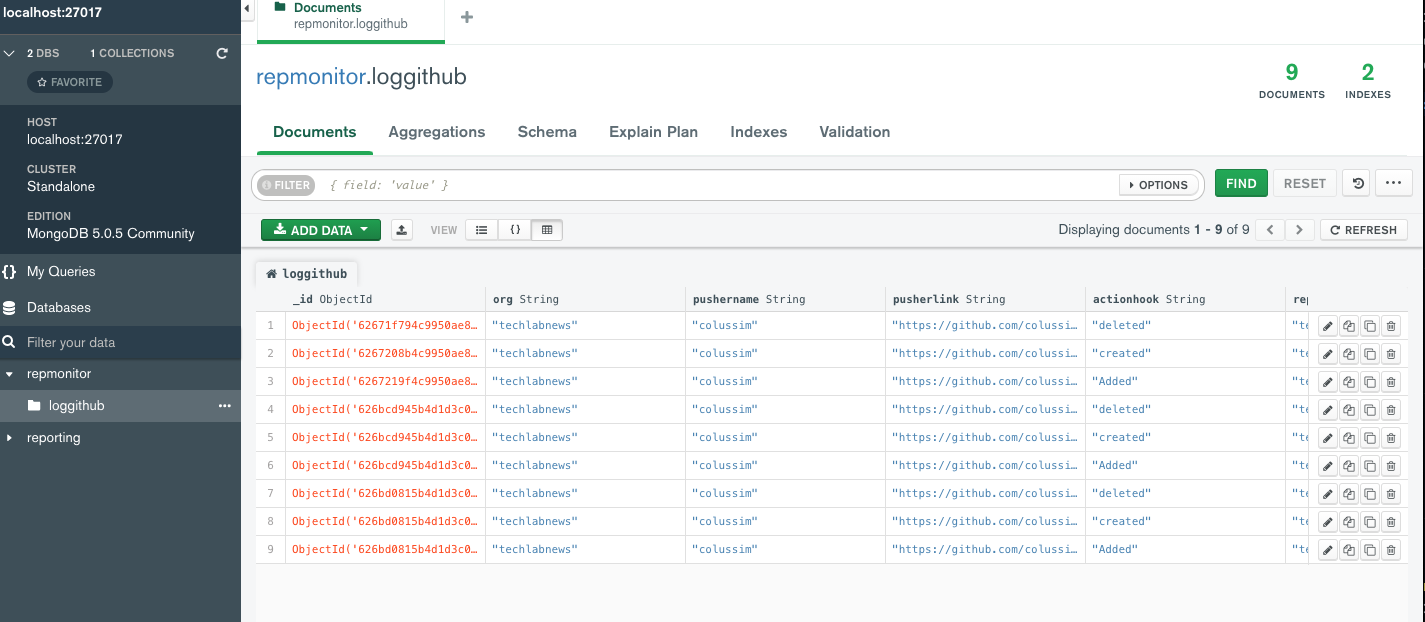1425x622 pixels.
Task: Select table view mode
Action: pos(547,230)
